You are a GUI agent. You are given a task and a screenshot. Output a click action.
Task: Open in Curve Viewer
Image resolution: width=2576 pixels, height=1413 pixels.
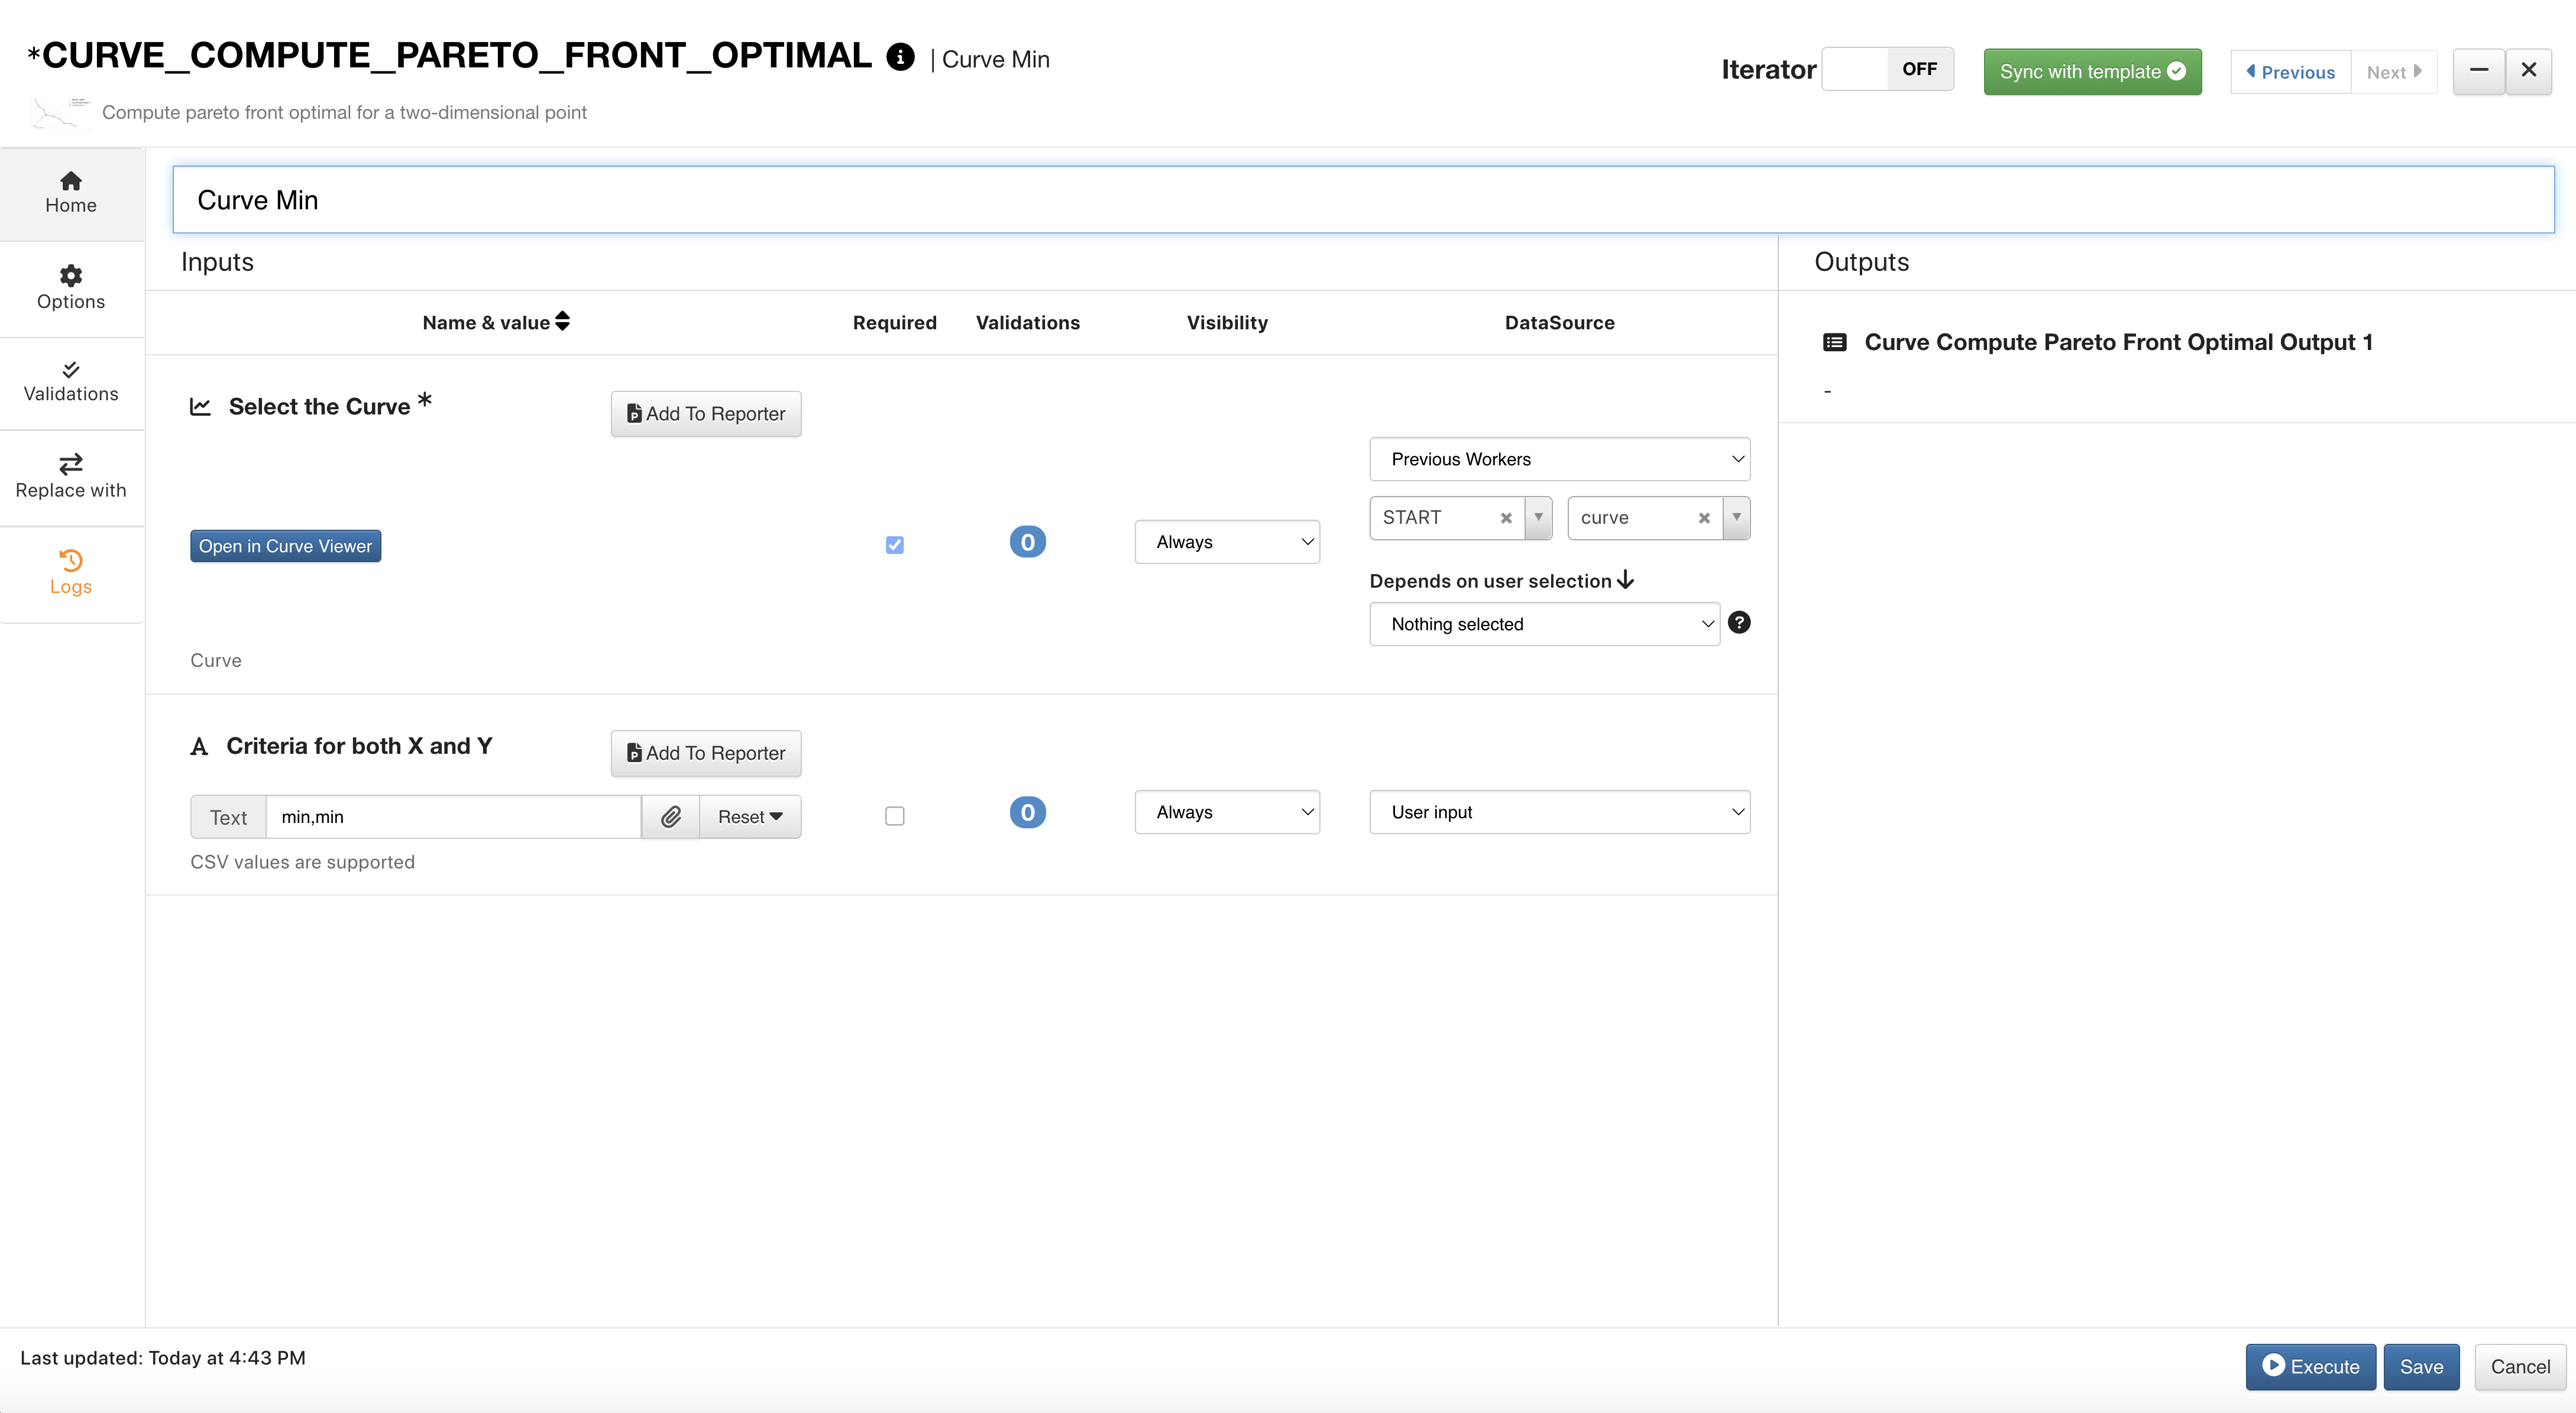[x=285, y=546]
